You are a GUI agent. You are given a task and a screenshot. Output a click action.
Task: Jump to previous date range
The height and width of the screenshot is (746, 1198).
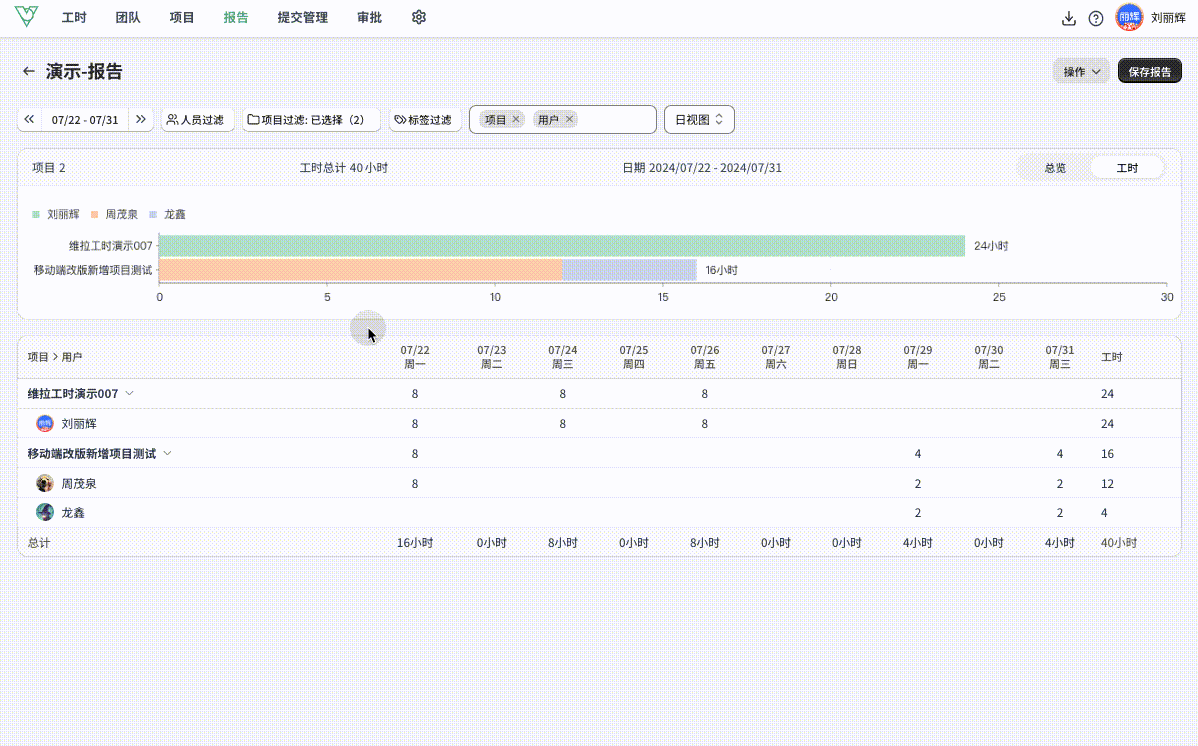29,119
